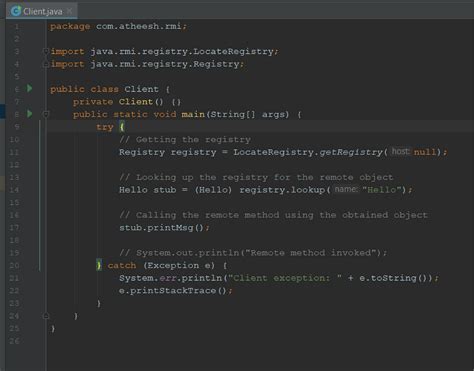Collapse the import block fold marker at line 3

click(x=46, y=51)
